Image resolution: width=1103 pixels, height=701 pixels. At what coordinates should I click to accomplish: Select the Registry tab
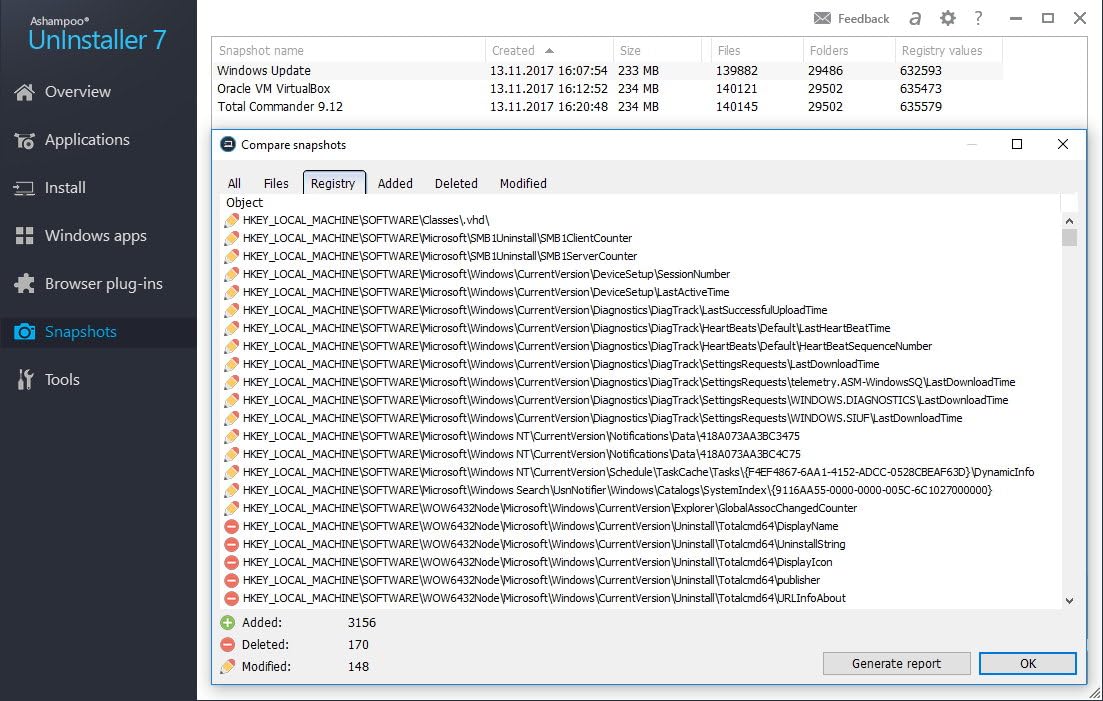333,183
